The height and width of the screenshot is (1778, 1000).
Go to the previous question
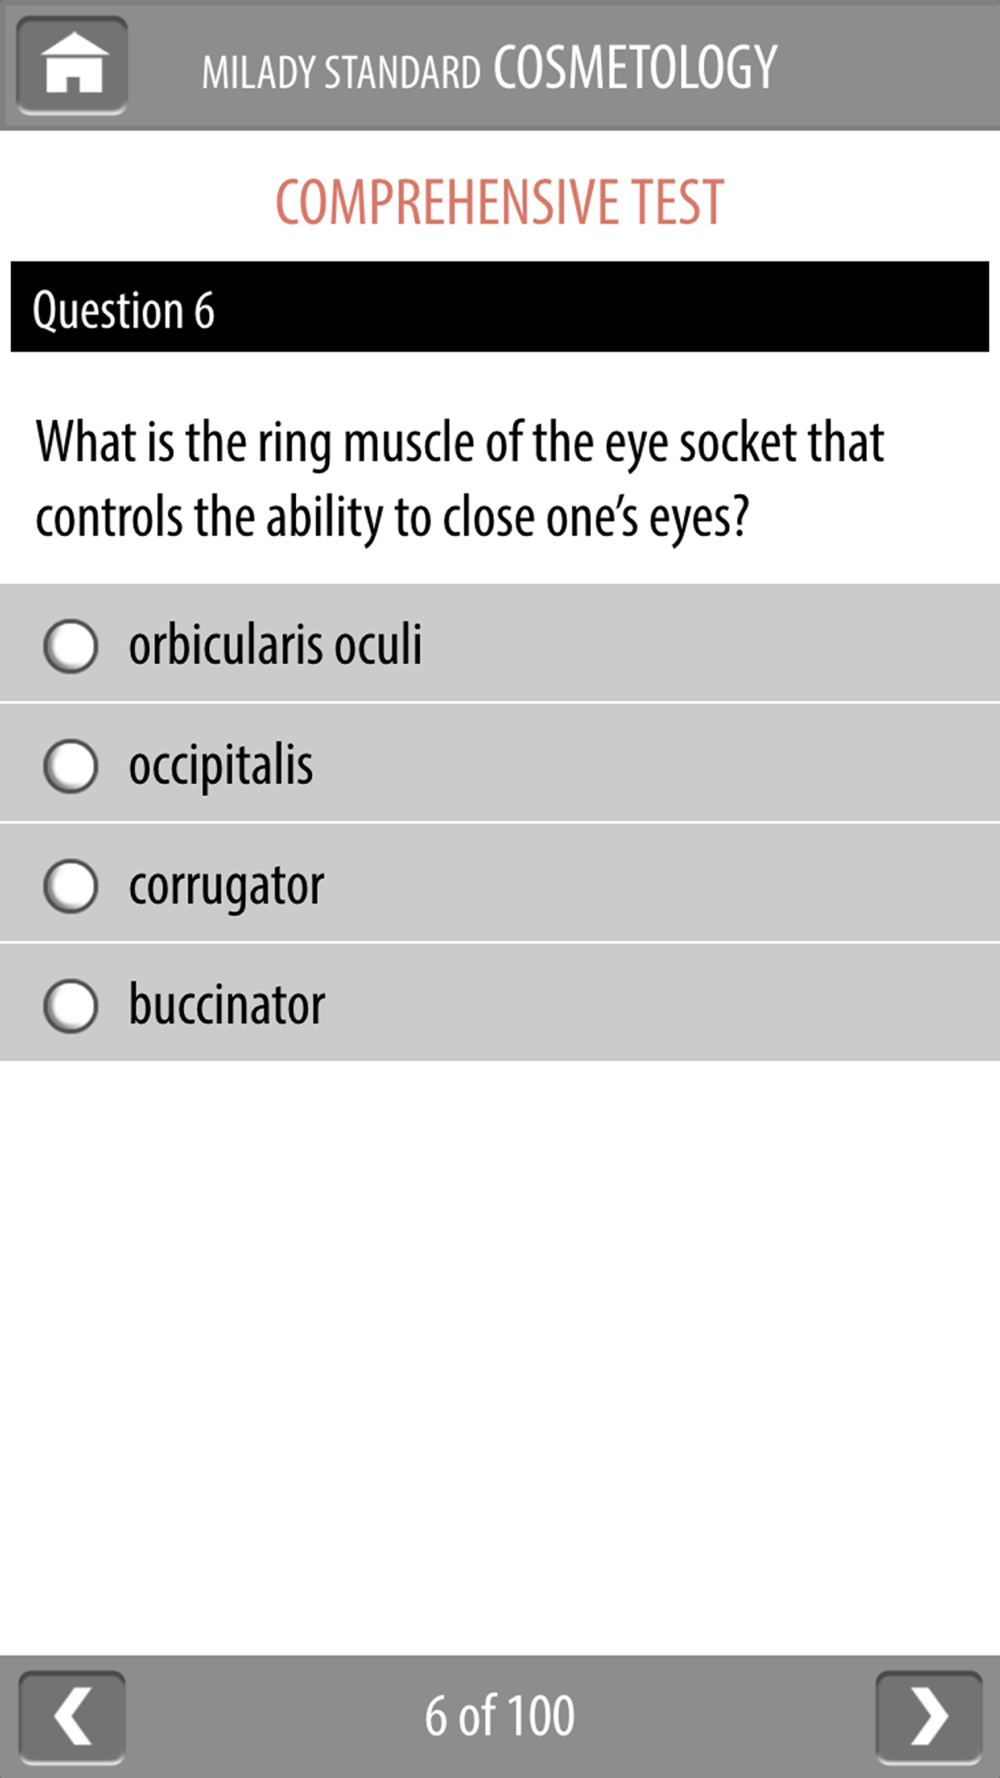click(72, 1716)
